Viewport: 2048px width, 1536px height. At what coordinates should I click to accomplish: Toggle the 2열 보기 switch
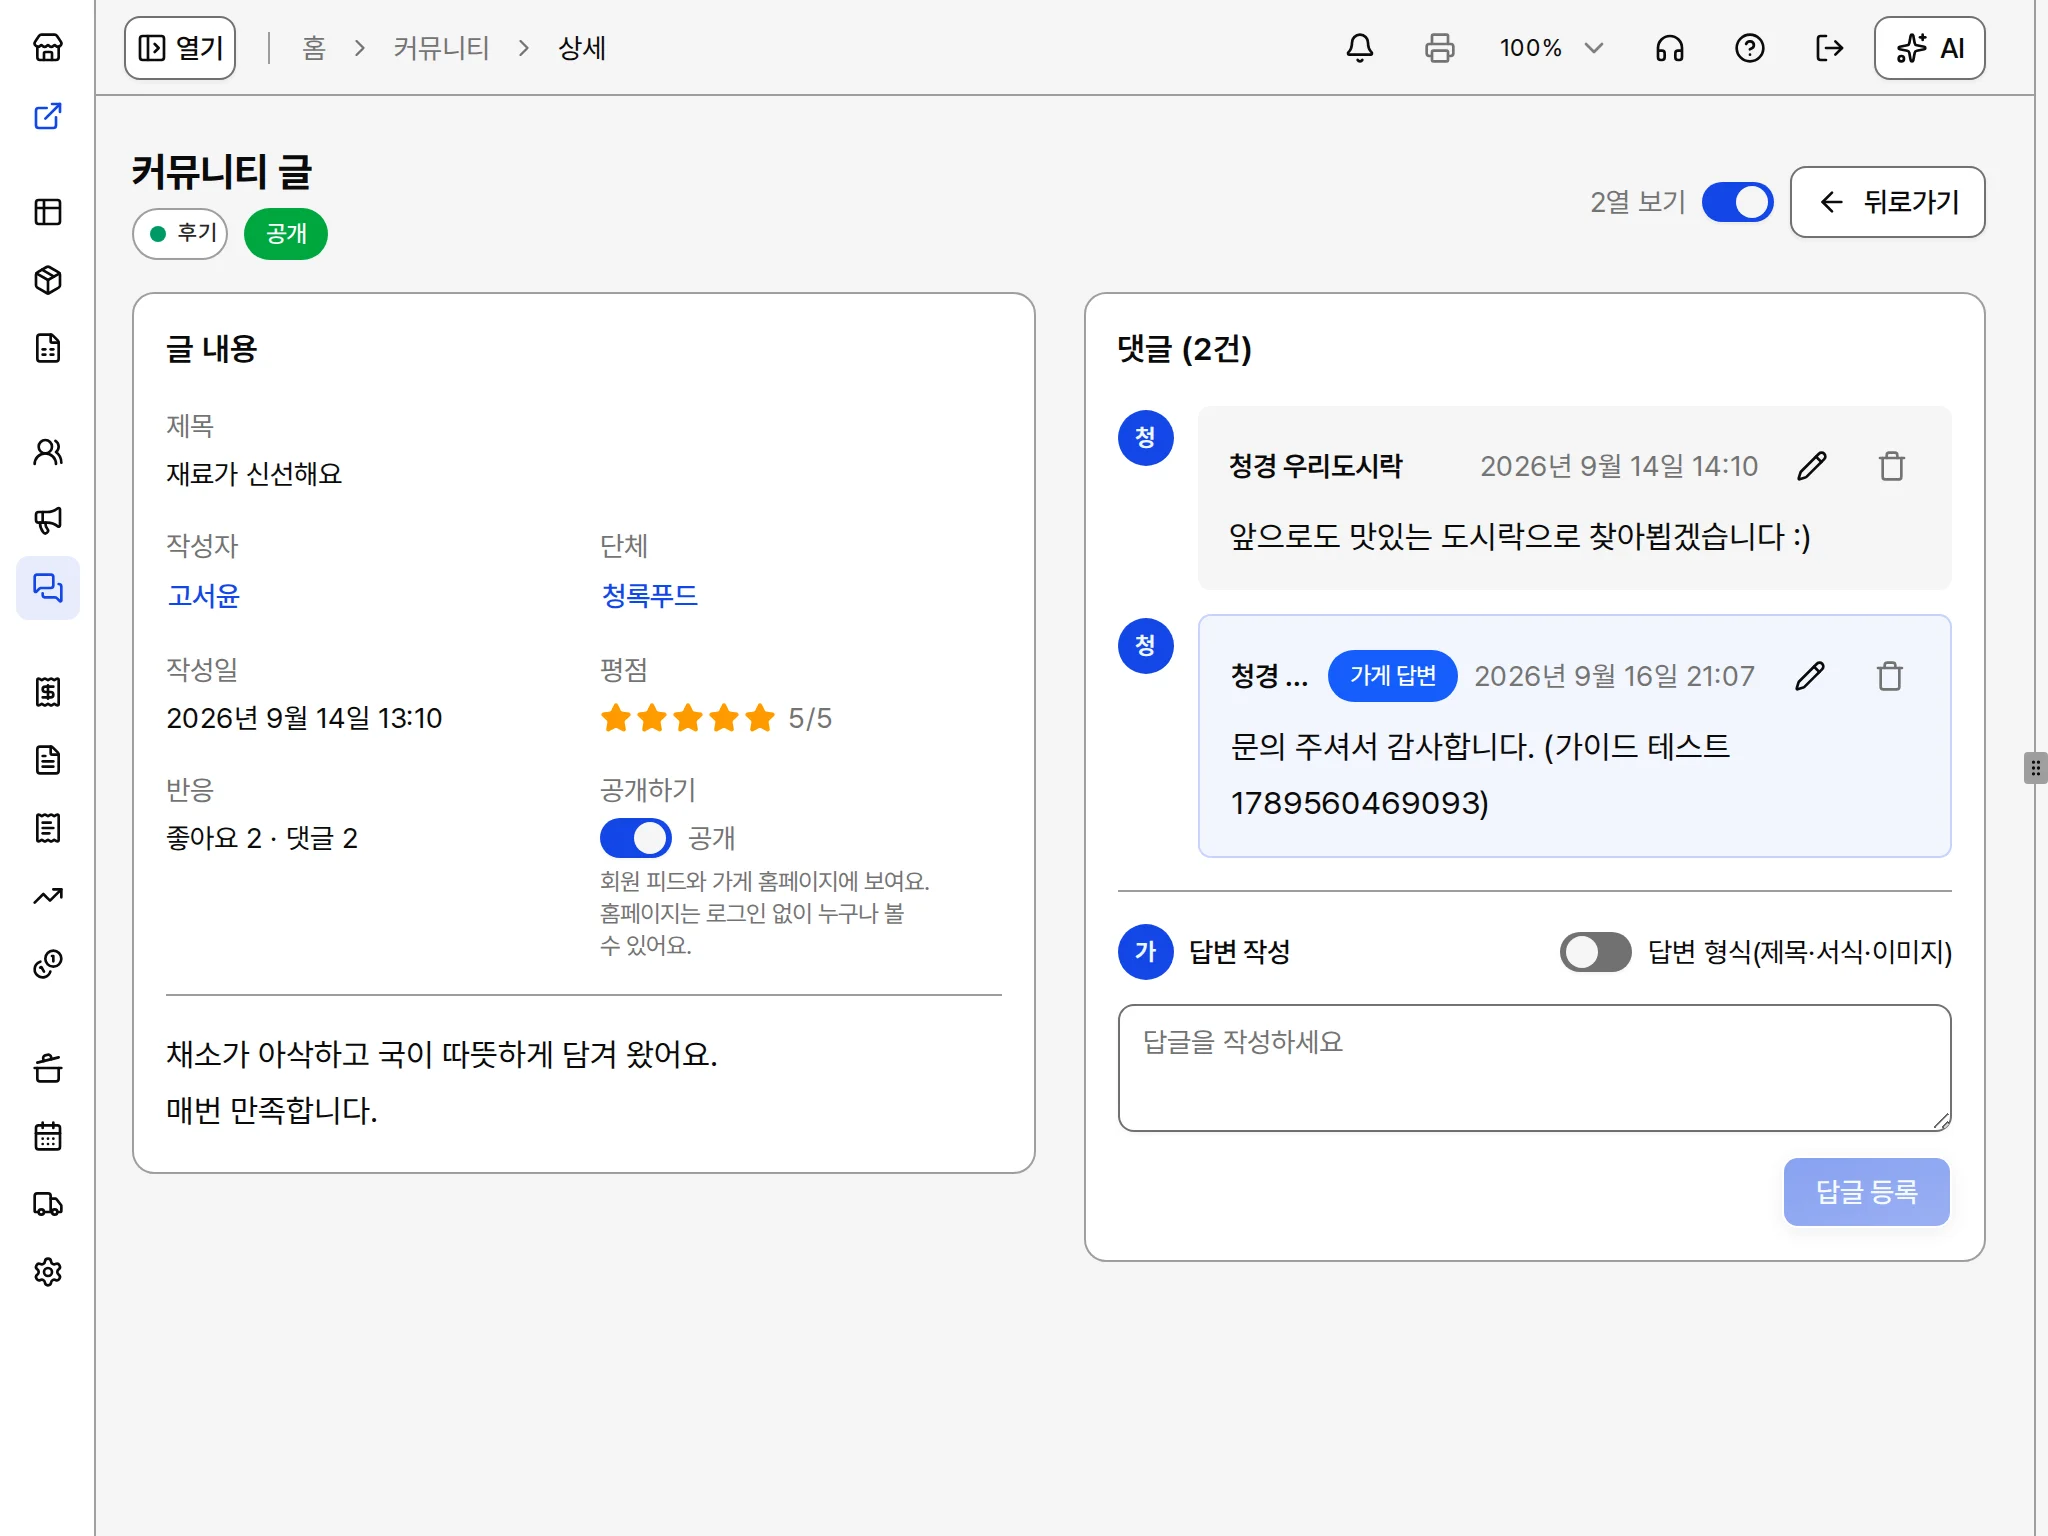[1737, 202]
